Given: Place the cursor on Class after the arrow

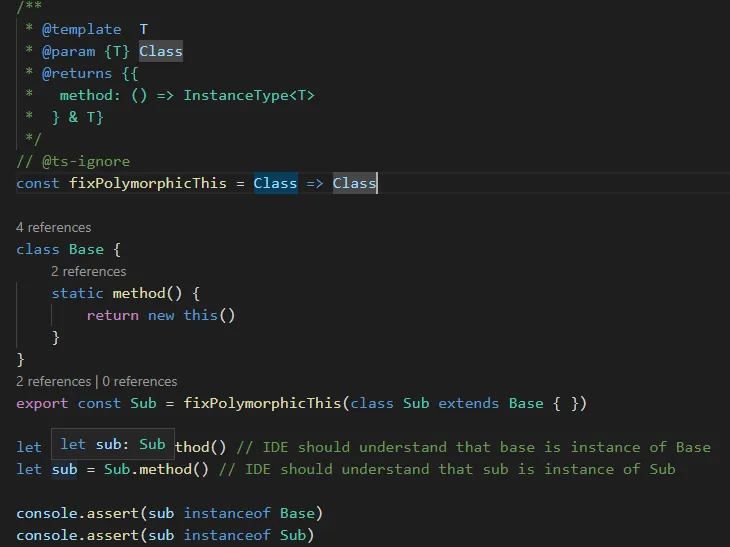Looking at the screenshot, I should [354, 183].
